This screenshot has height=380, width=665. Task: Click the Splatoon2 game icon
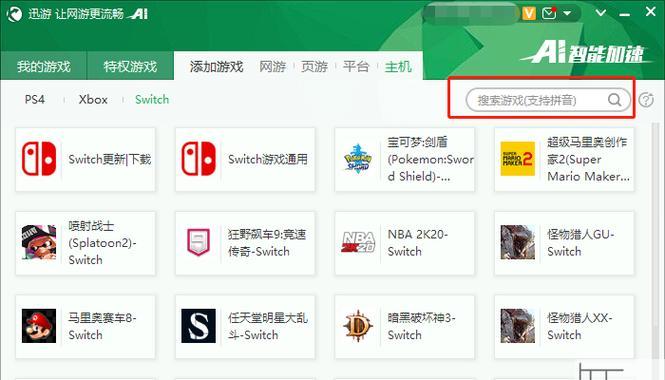click(39, 242)
